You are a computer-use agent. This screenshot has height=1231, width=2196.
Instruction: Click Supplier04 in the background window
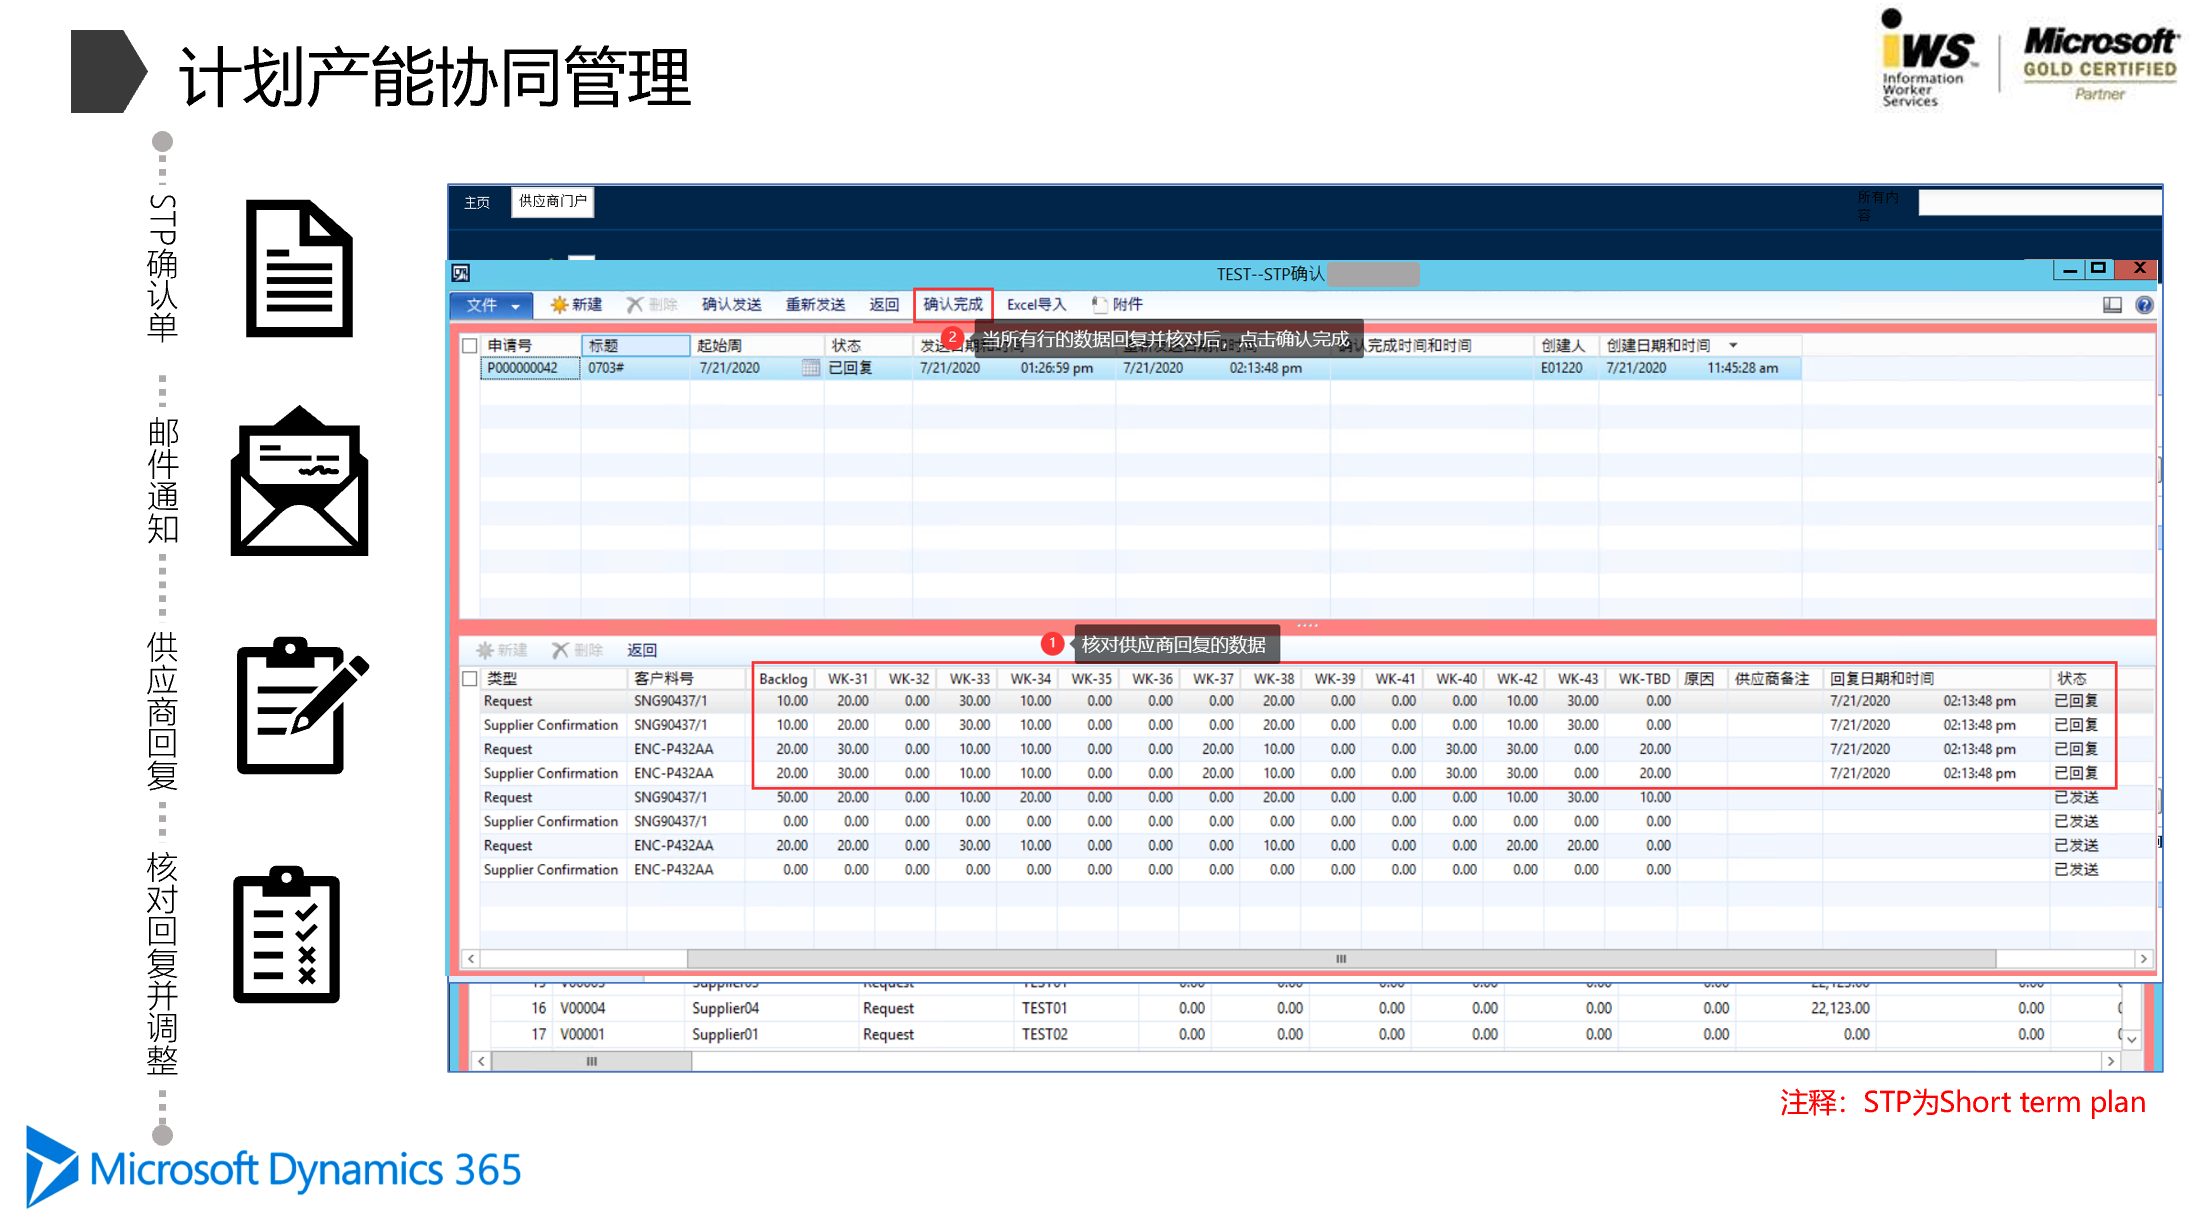point(725,1009)
